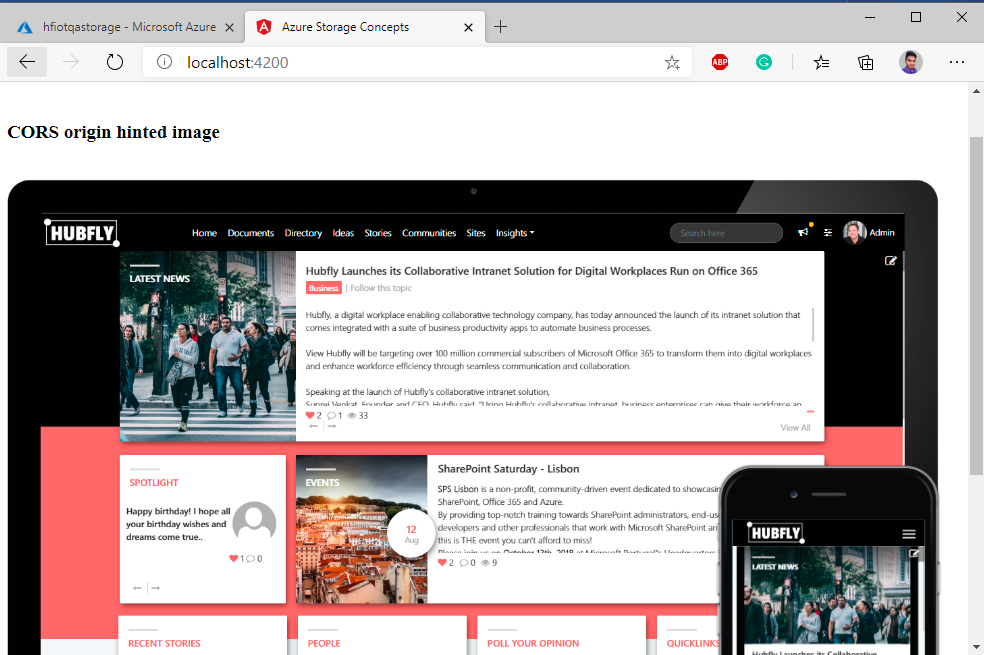Expand the Insights dropdown menu
Viewport: 984px width, 655px height.
tap(515, 233)
